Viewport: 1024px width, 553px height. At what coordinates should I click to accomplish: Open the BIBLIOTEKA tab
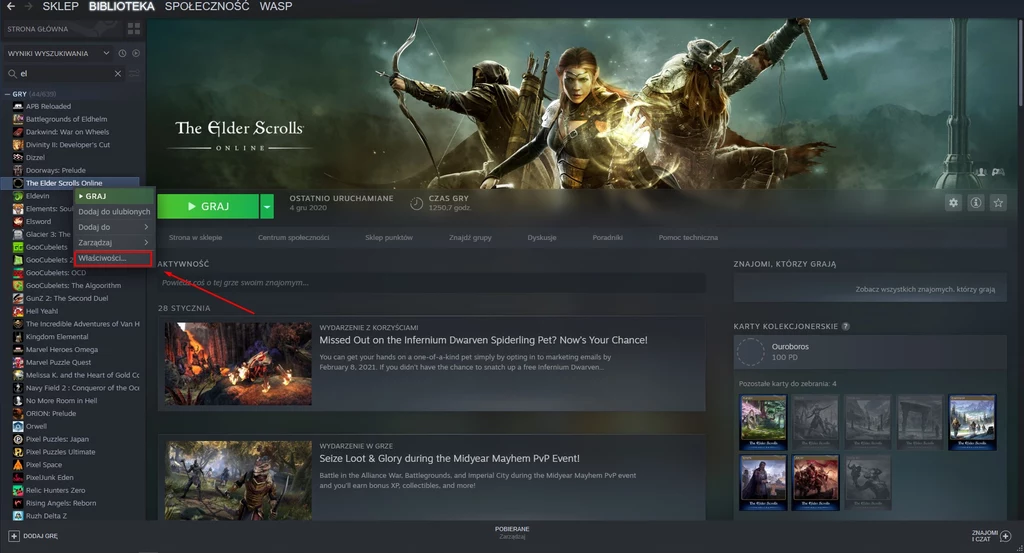tap(121, 7)
